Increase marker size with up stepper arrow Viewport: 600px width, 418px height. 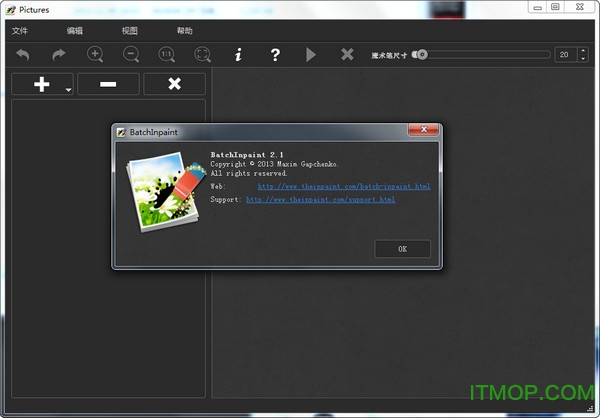tap(583, 51)
